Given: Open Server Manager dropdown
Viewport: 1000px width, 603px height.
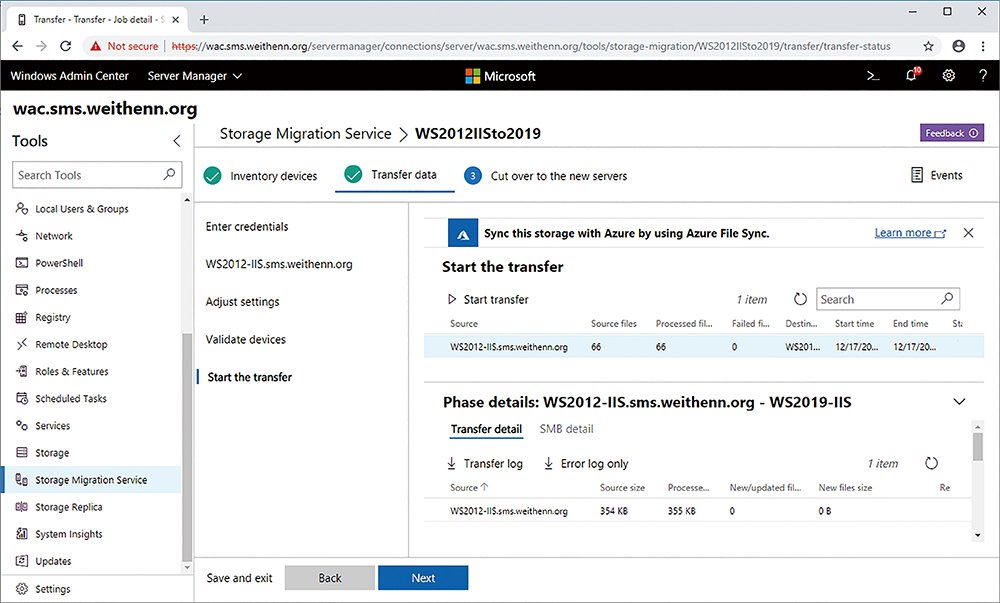Looking at the screenshot, I should (x=195, y=76).
